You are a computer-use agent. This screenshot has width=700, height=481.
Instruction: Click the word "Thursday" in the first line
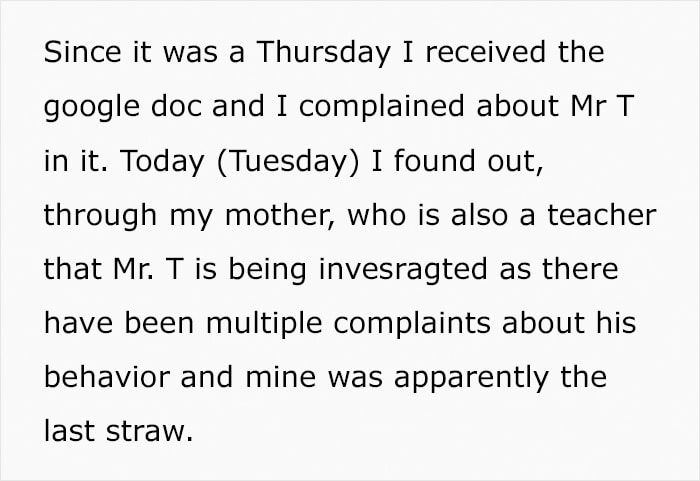click(323, 54)
